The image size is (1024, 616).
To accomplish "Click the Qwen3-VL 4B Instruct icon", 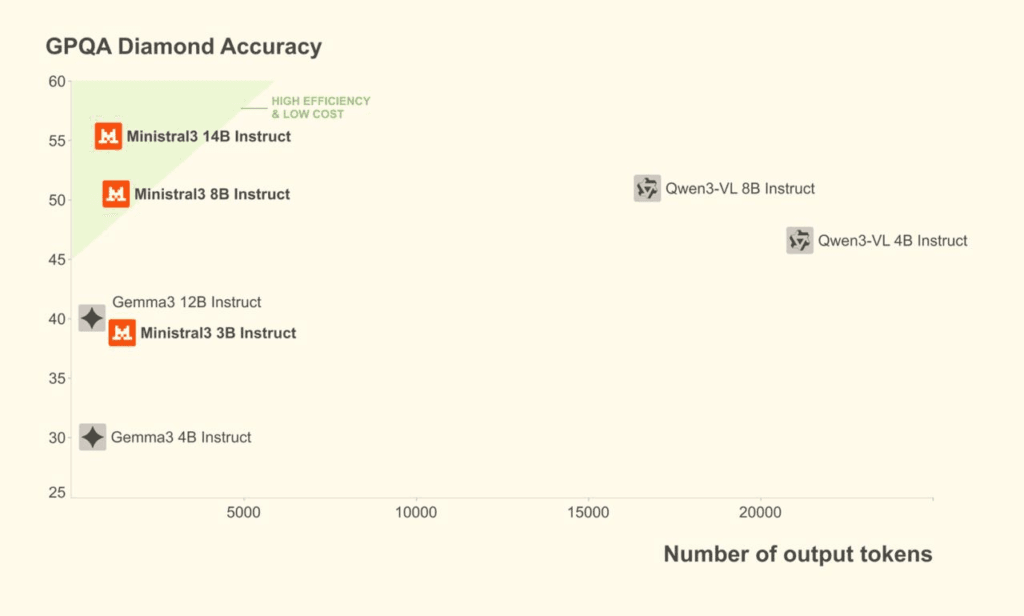I will point(799,240).
